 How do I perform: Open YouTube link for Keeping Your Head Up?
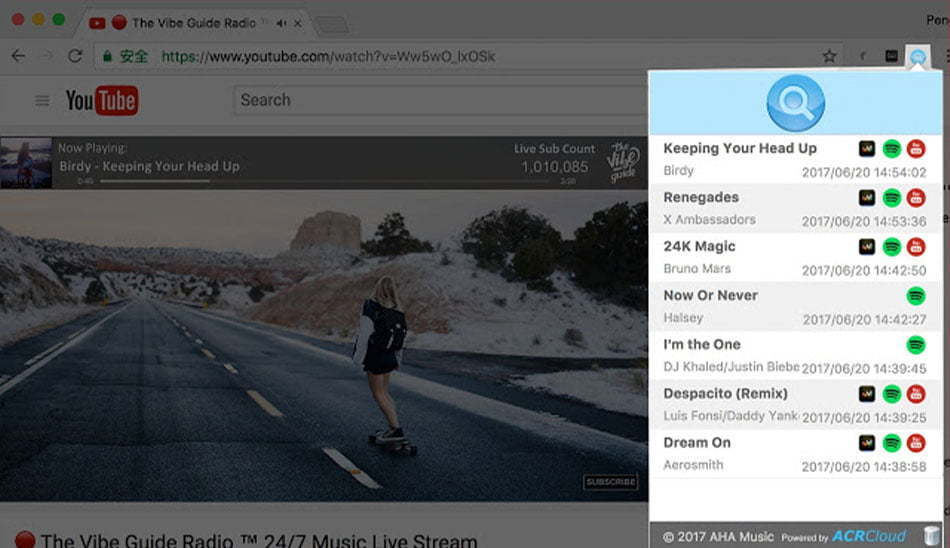(916, 149)
